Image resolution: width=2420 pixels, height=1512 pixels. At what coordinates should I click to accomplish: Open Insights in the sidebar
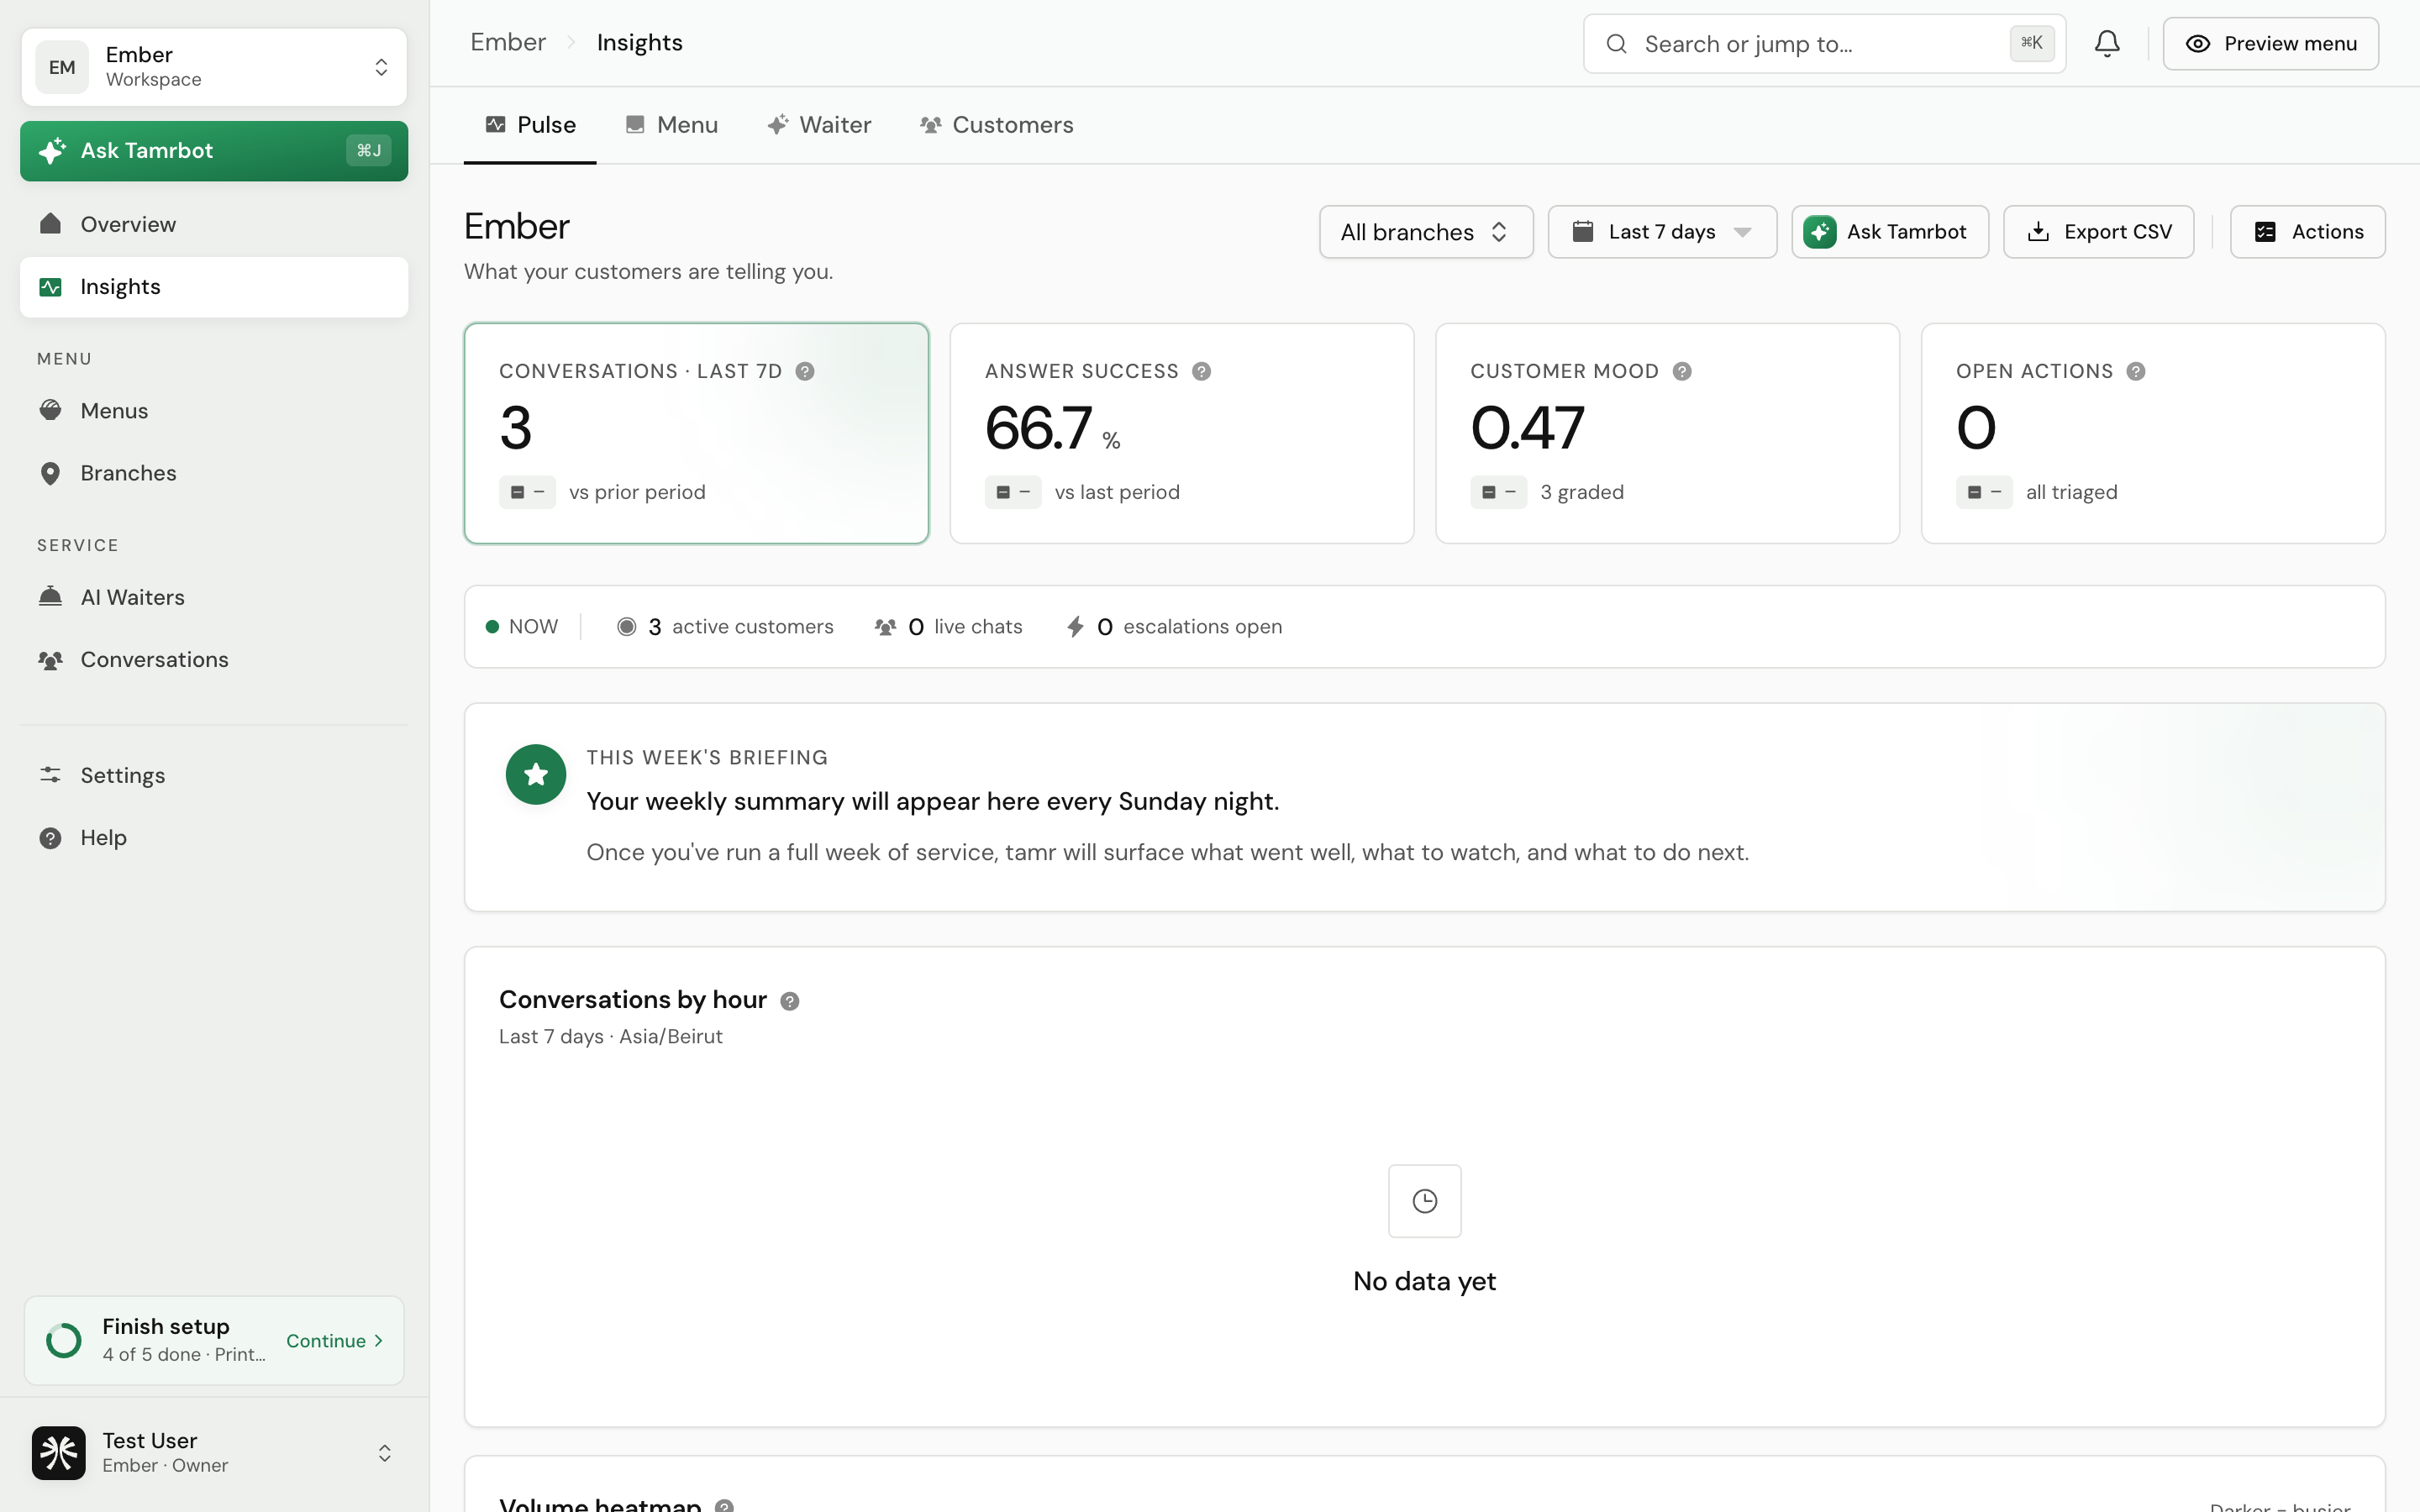[x=214, y=287]
